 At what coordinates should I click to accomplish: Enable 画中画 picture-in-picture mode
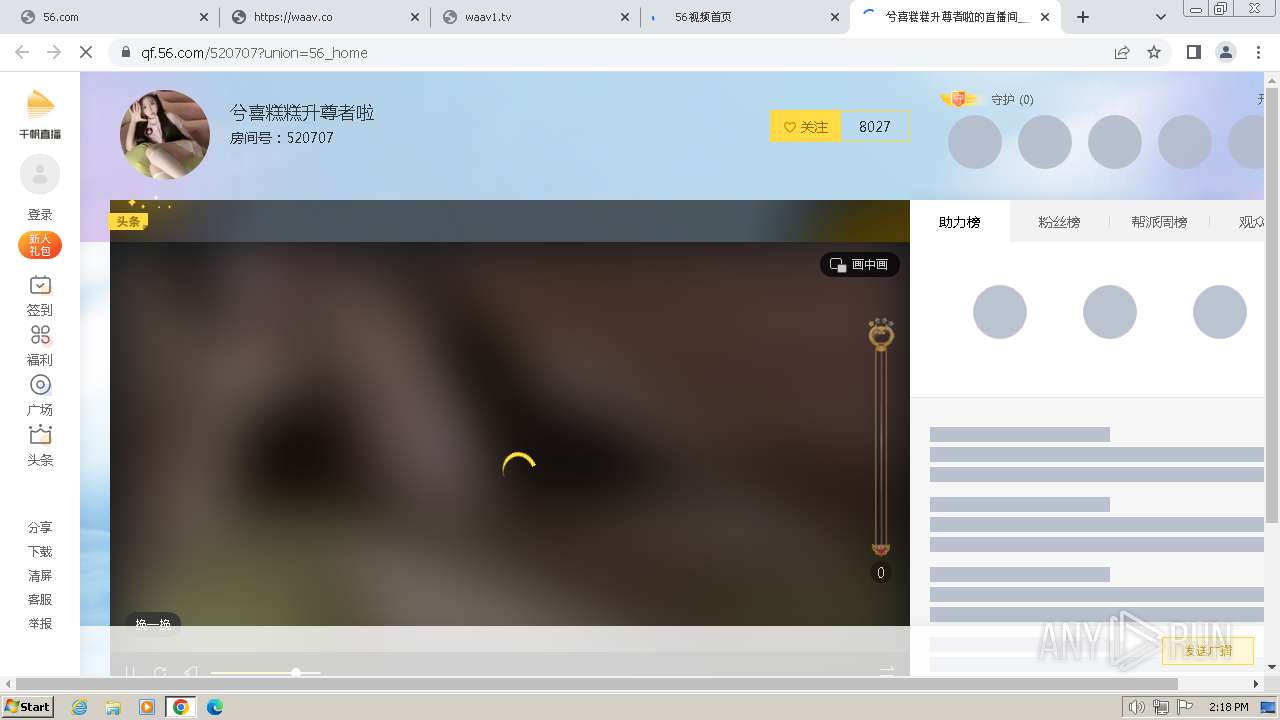[860, 265]
